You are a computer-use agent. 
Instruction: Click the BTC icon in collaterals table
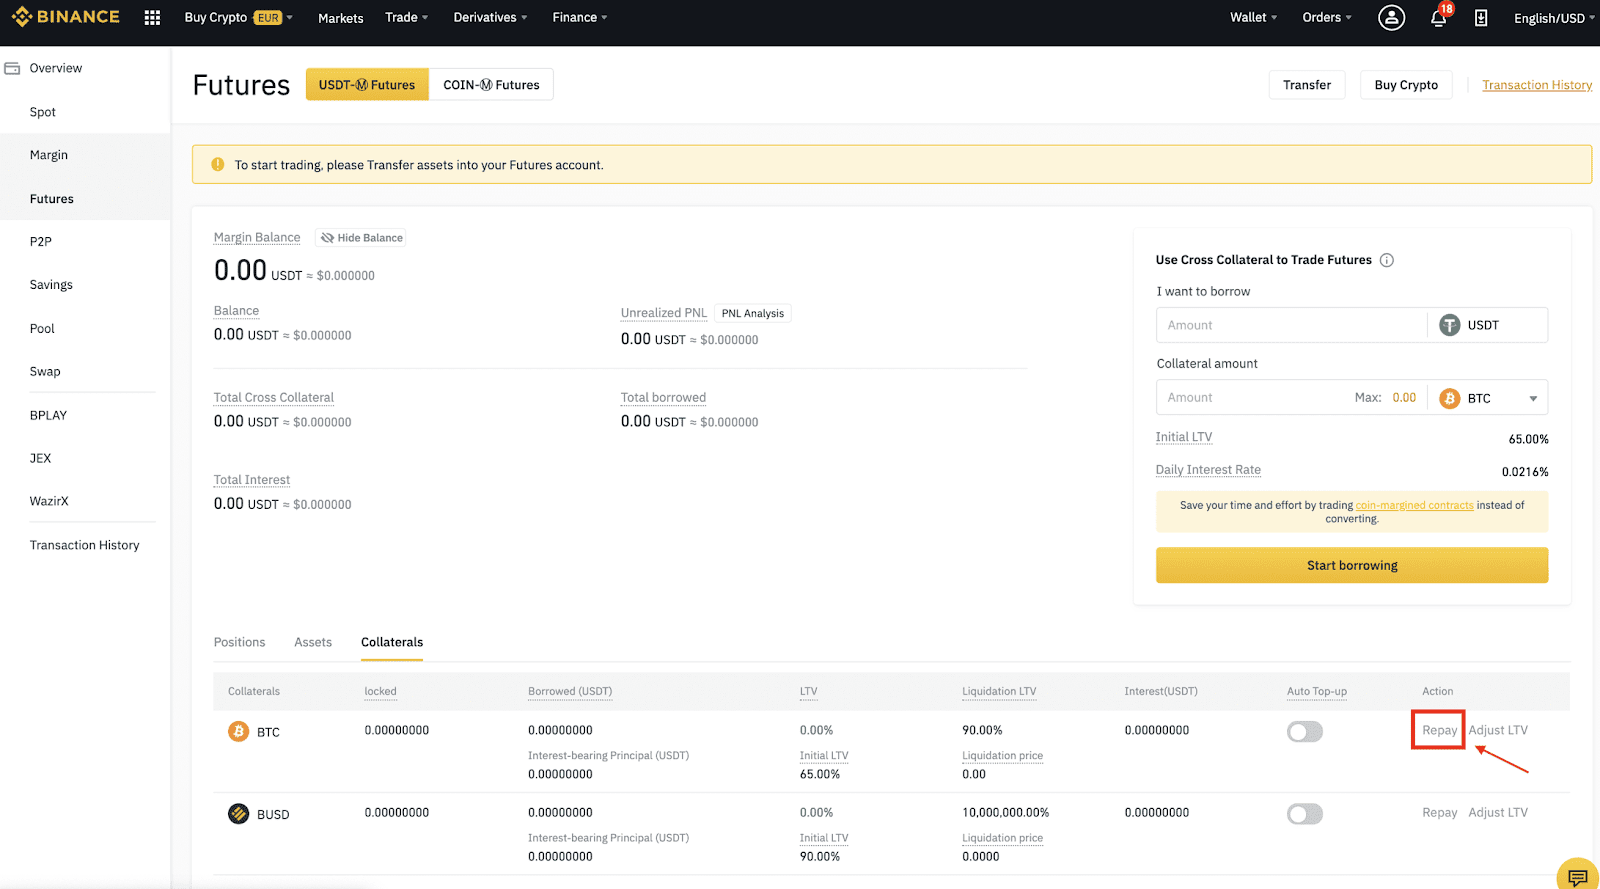coord(238,731)
